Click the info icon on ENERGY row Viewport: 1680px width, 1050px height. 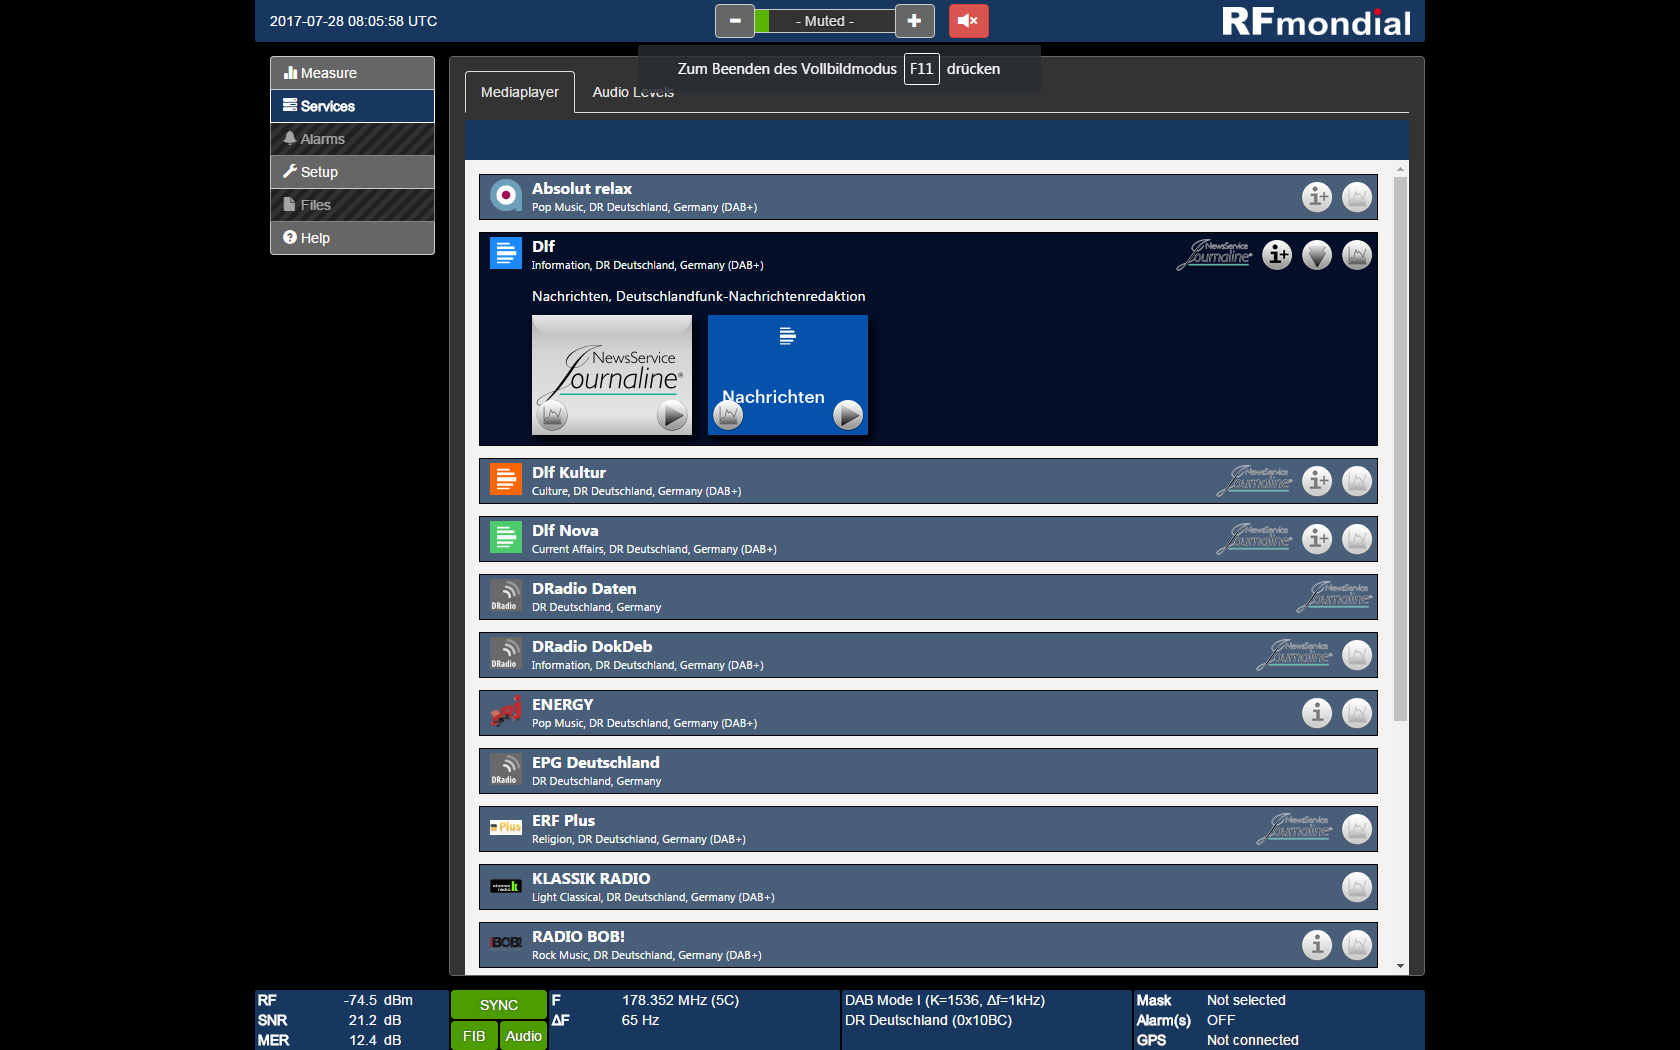click(1317, 713)
